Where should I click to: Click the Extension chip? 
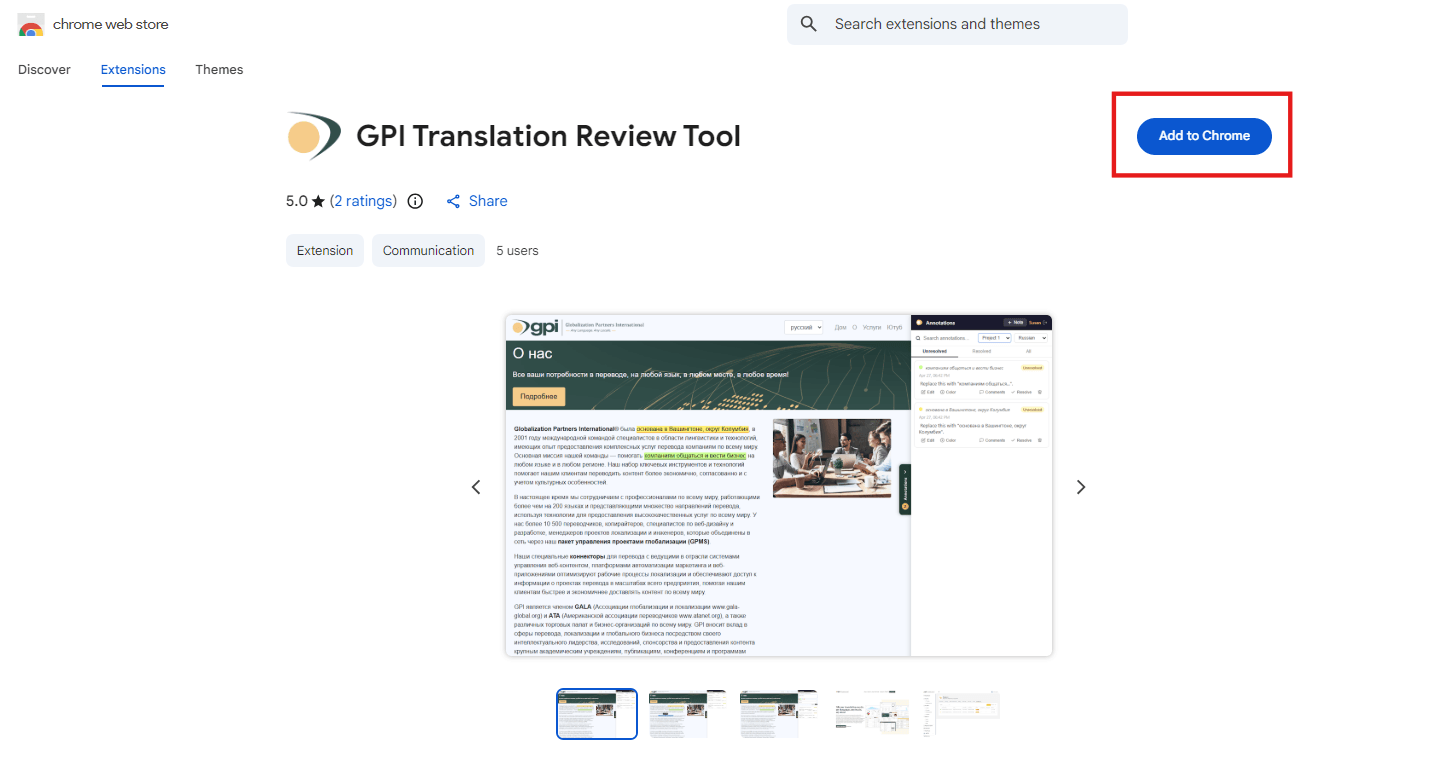(325, 251)
